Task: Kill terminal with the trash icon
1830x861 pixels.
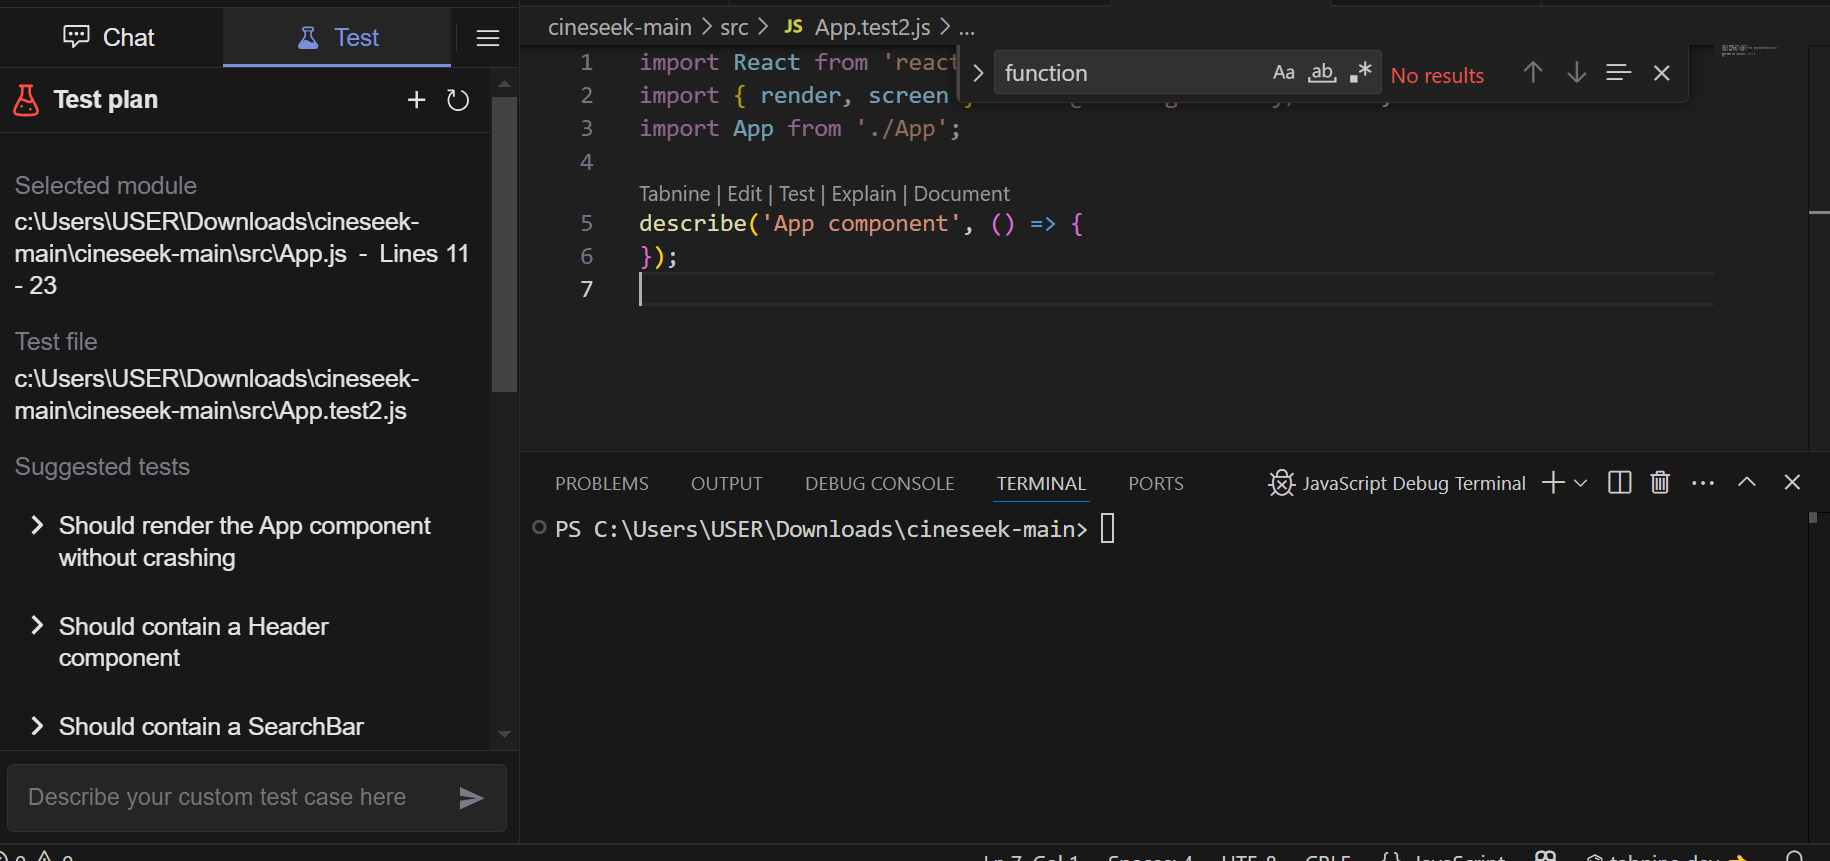Action: coord(1660,483)
